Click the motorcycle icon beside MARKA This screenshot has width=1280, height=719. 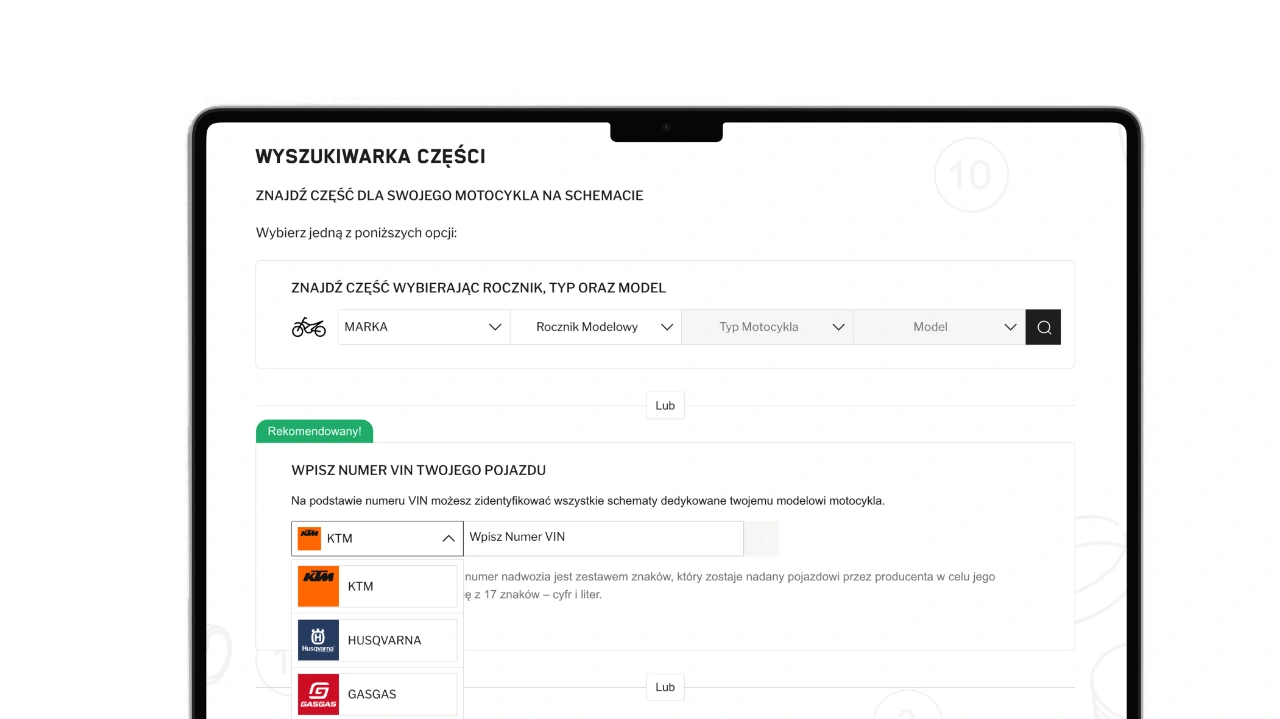click(x=309, y=327)
